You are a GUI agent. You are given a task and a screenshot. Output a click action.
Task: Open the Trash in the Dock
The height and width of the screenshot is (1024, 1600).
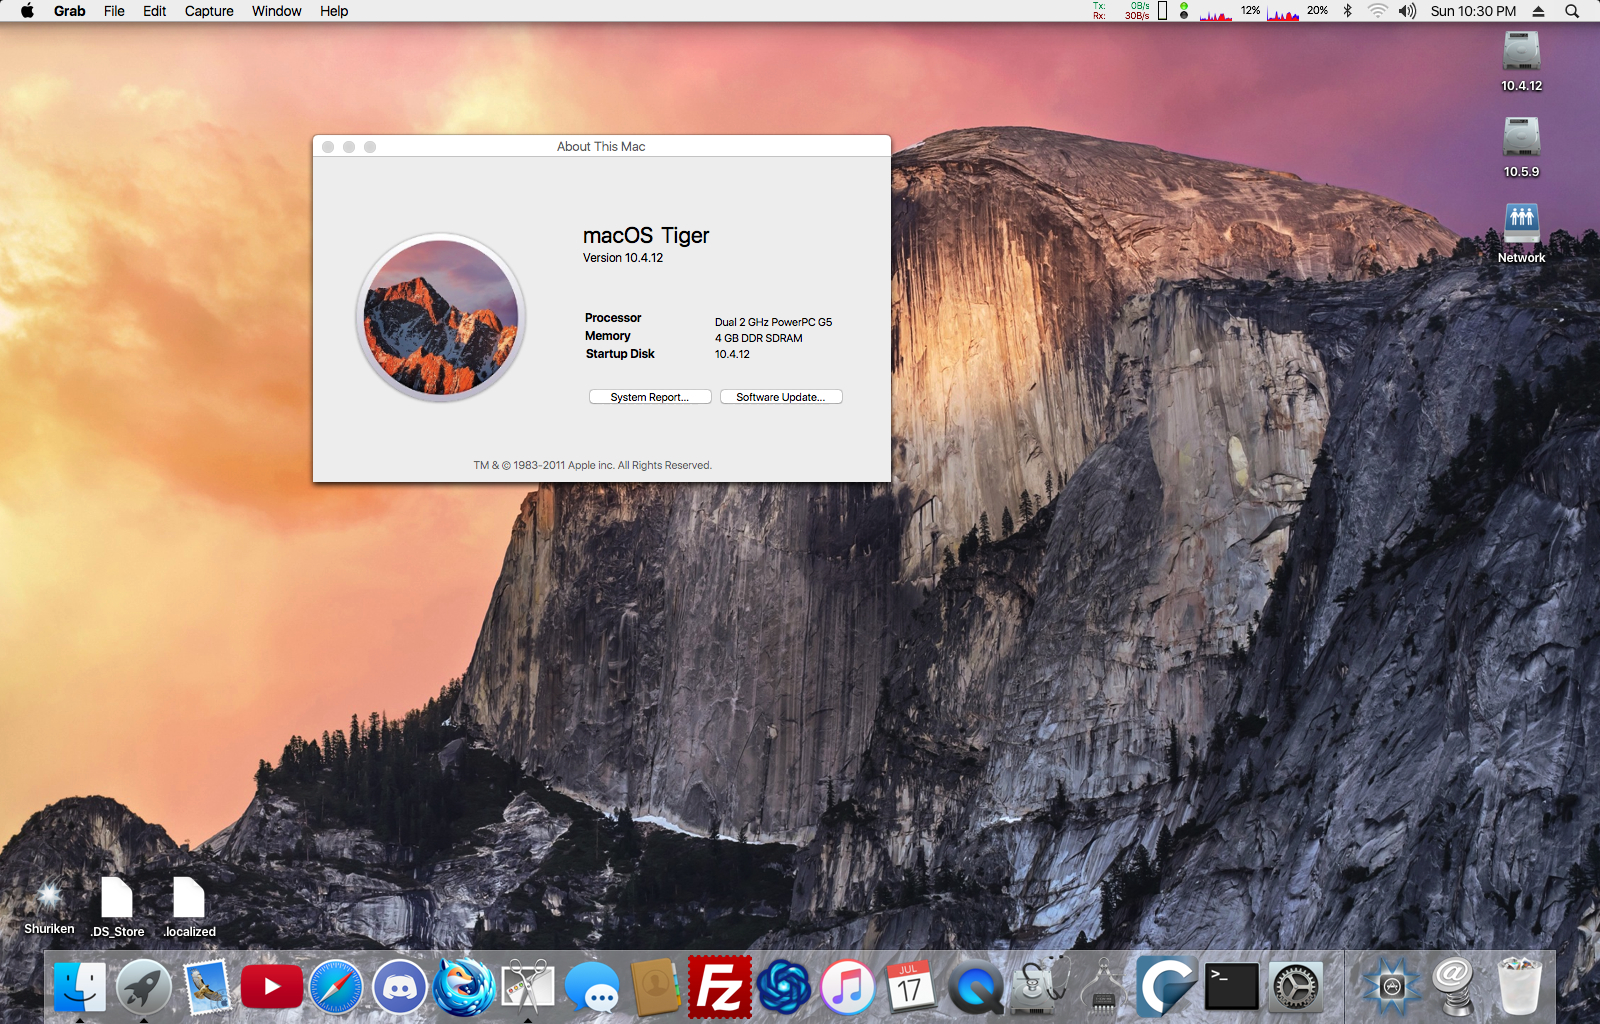pos(1519,987)
